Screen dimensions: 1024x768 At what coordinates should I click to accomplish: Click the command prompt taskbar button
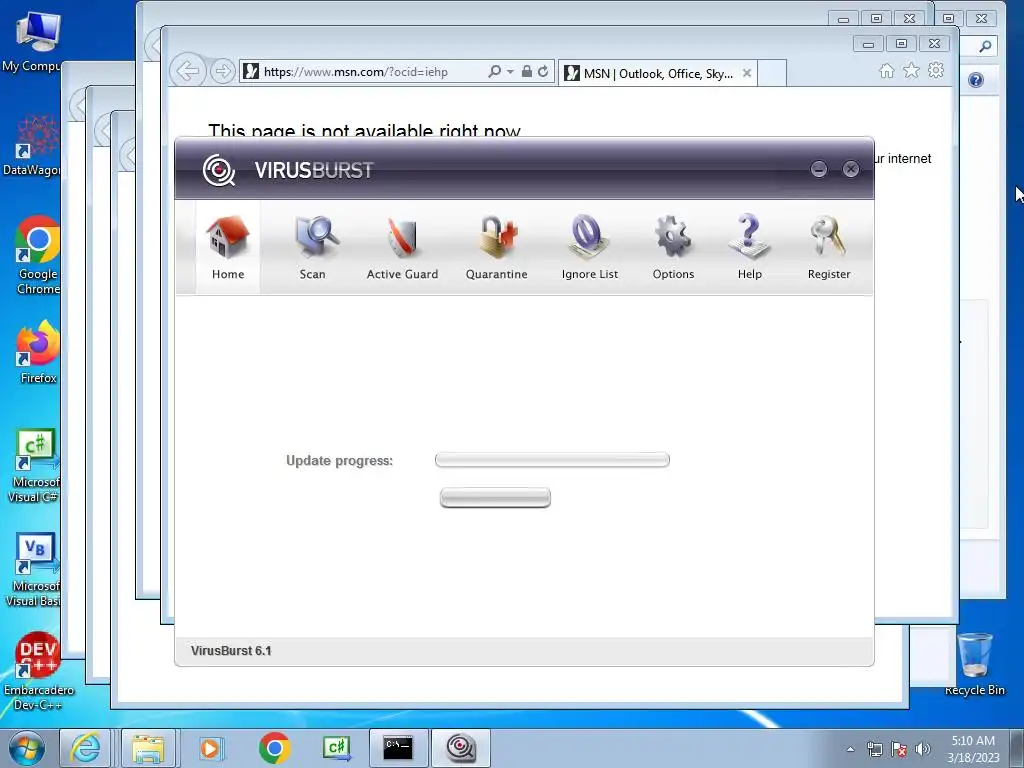coord(398,748)
